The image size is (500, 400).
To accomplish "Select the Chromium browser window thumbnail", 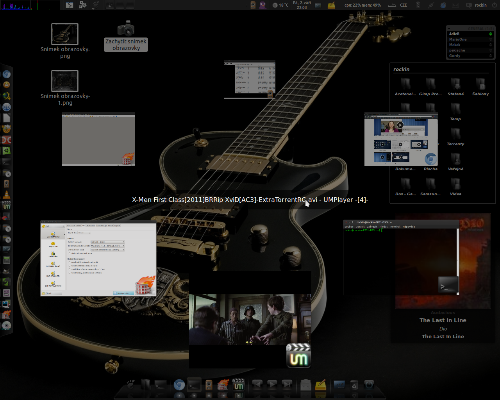I will 401,139.
